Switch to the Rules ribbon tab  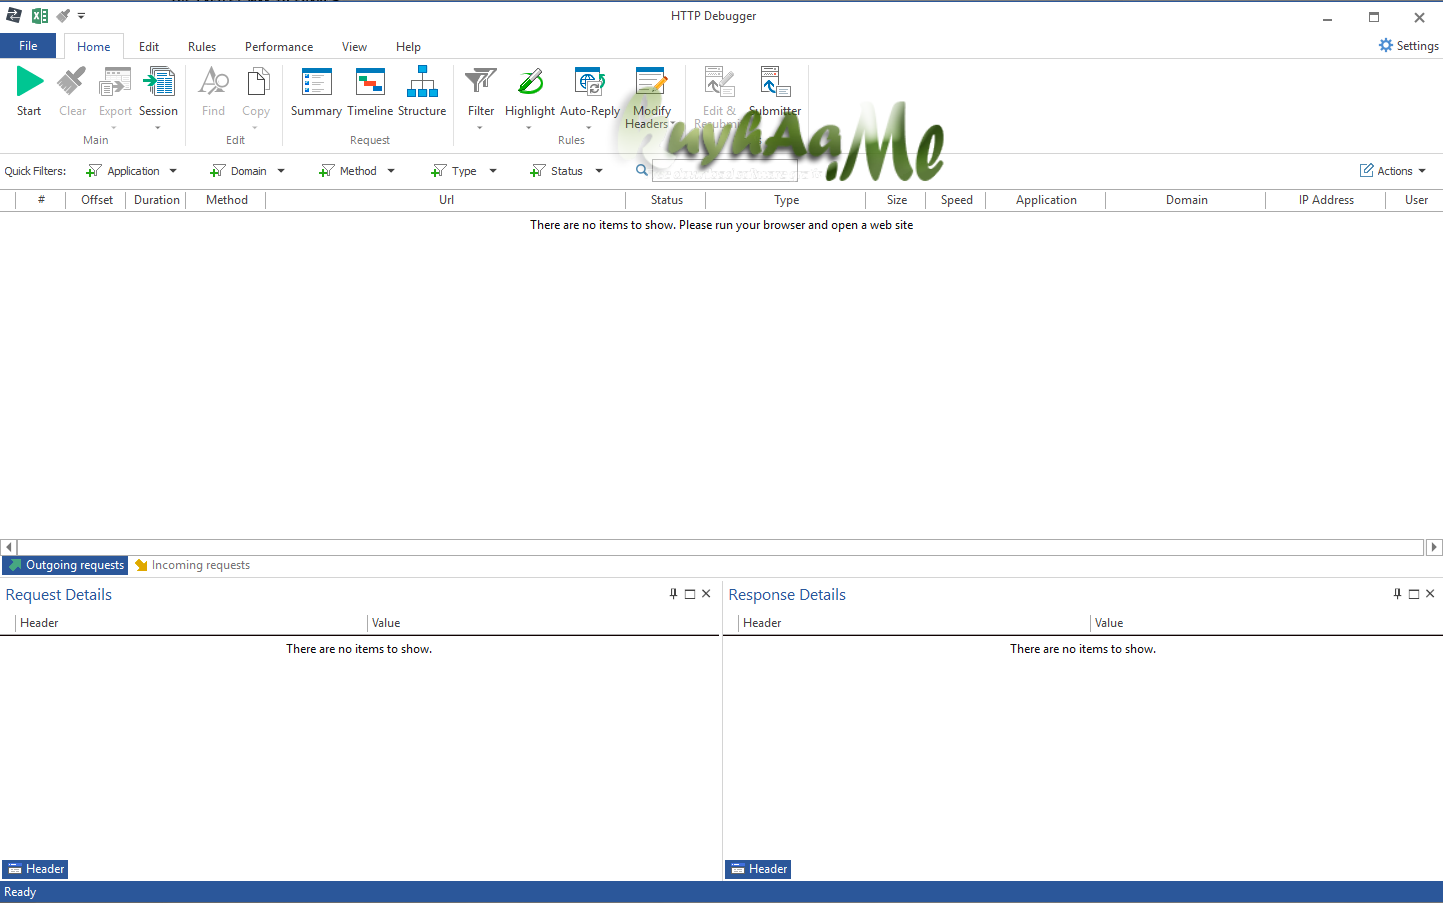tap(202, 47)
